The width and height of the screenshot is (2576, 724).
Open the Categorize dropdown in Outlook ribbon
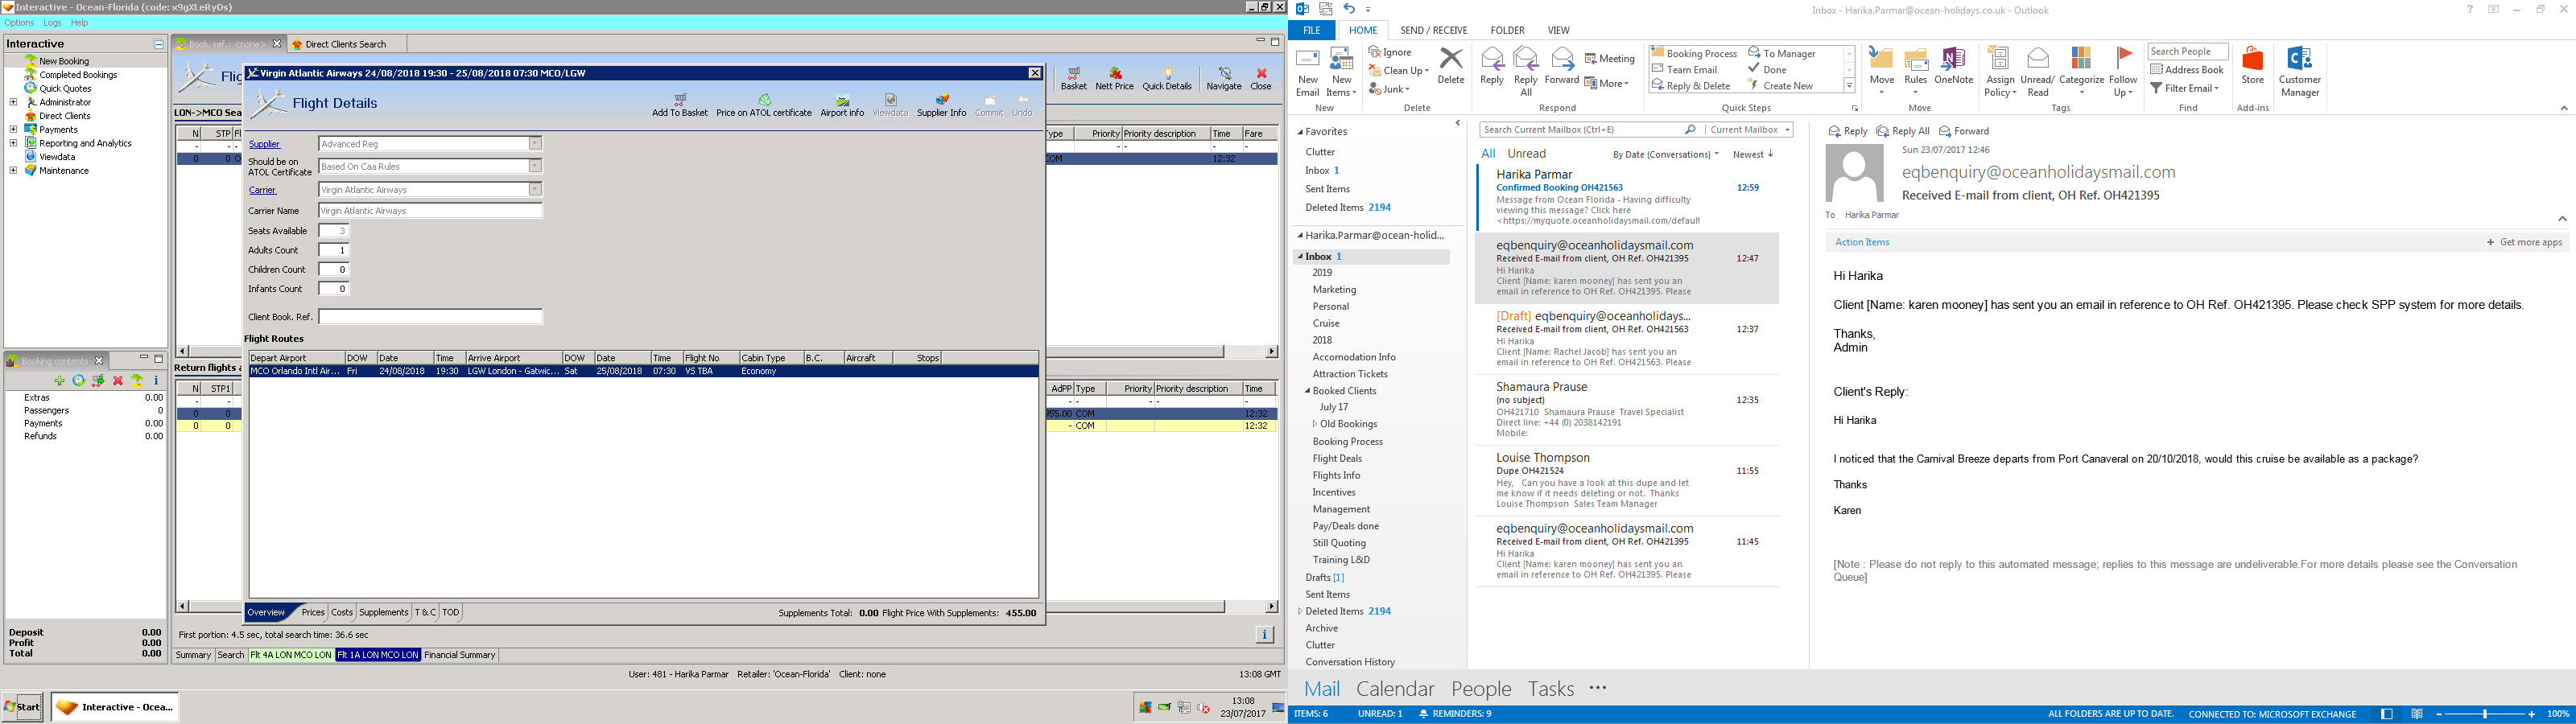[2082, 72]
